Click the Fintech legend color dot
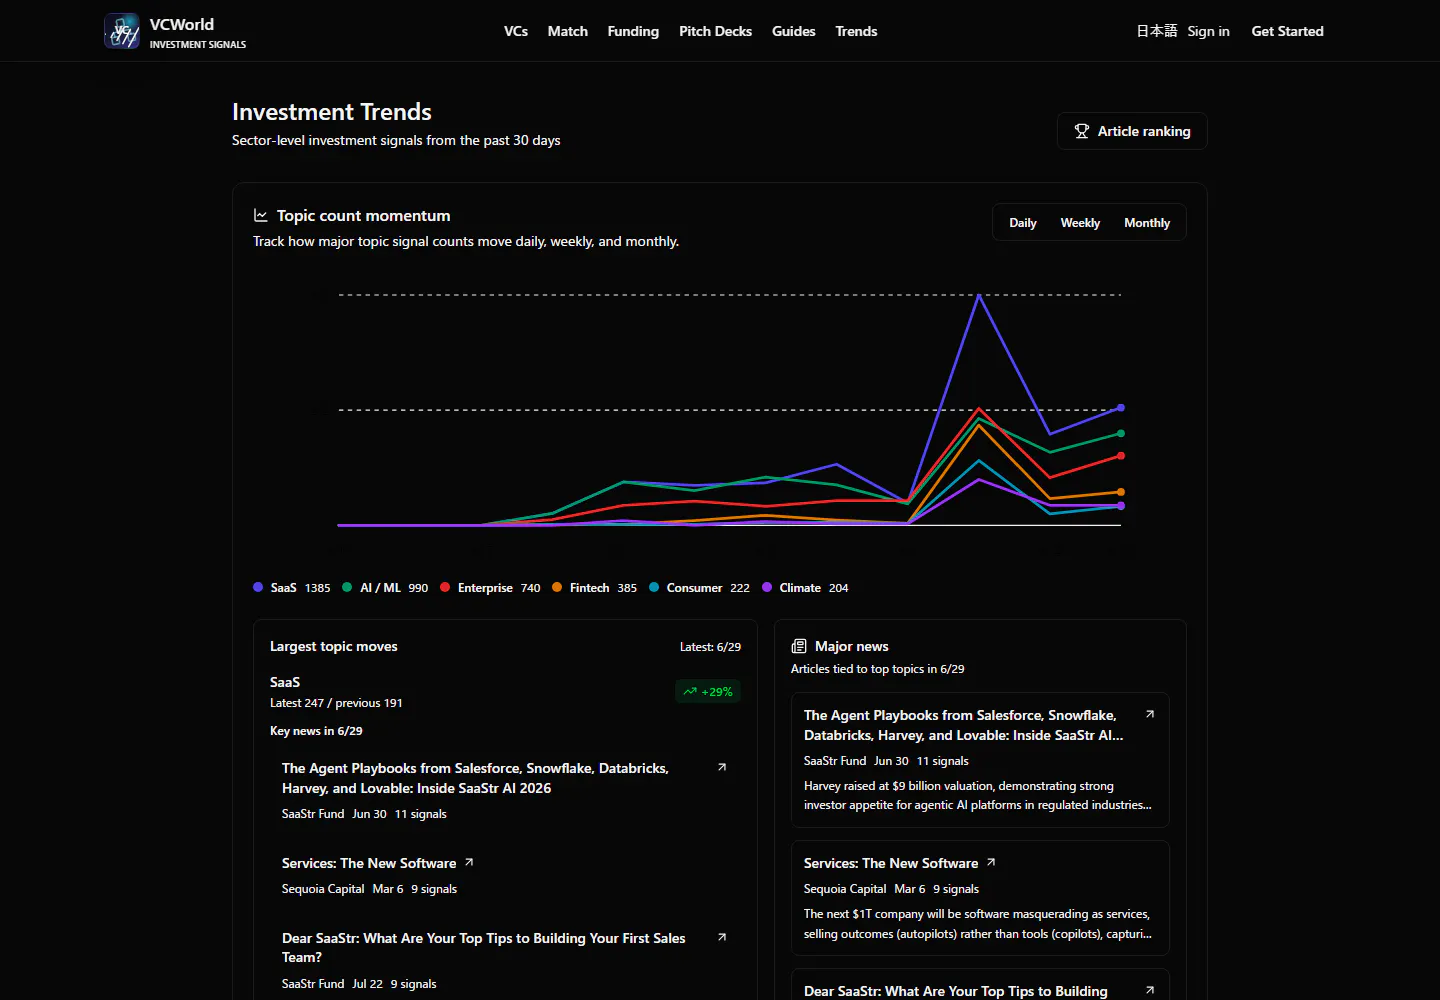The width and height of the screenshot is (1440, 1000). 557,587
